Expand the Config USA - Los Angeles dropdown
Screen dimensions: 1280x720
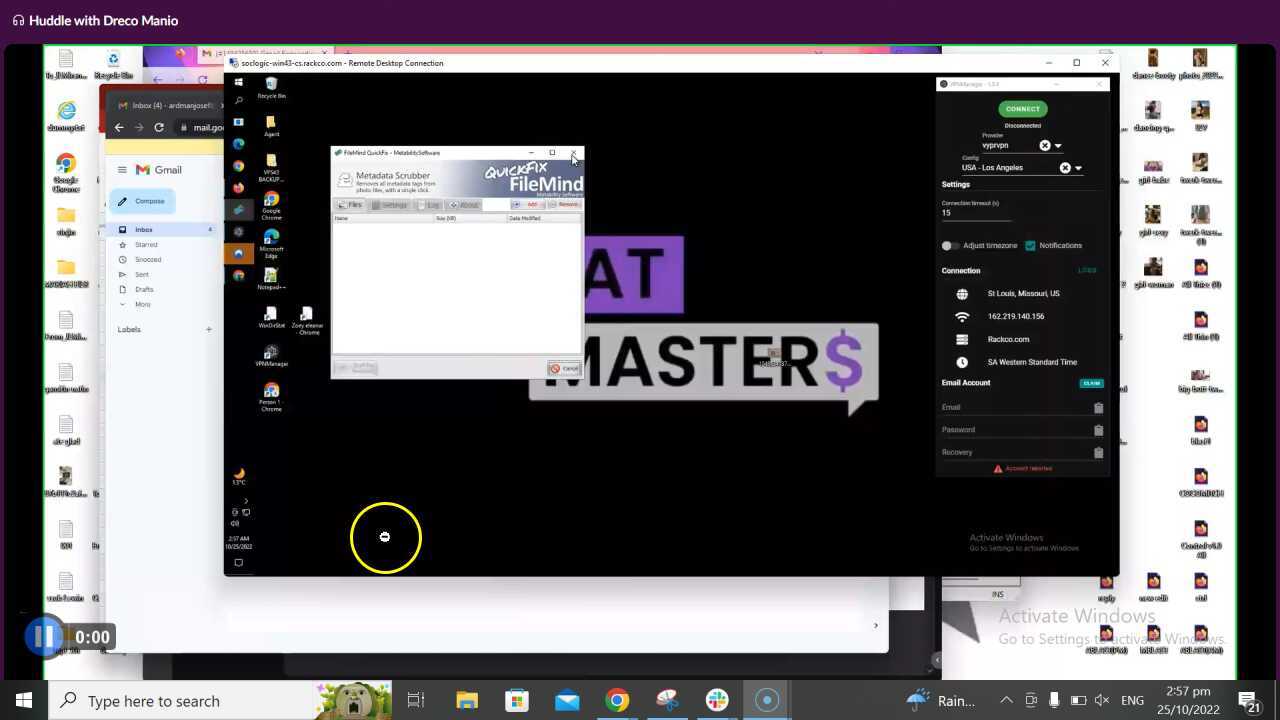click(1078, 169)
